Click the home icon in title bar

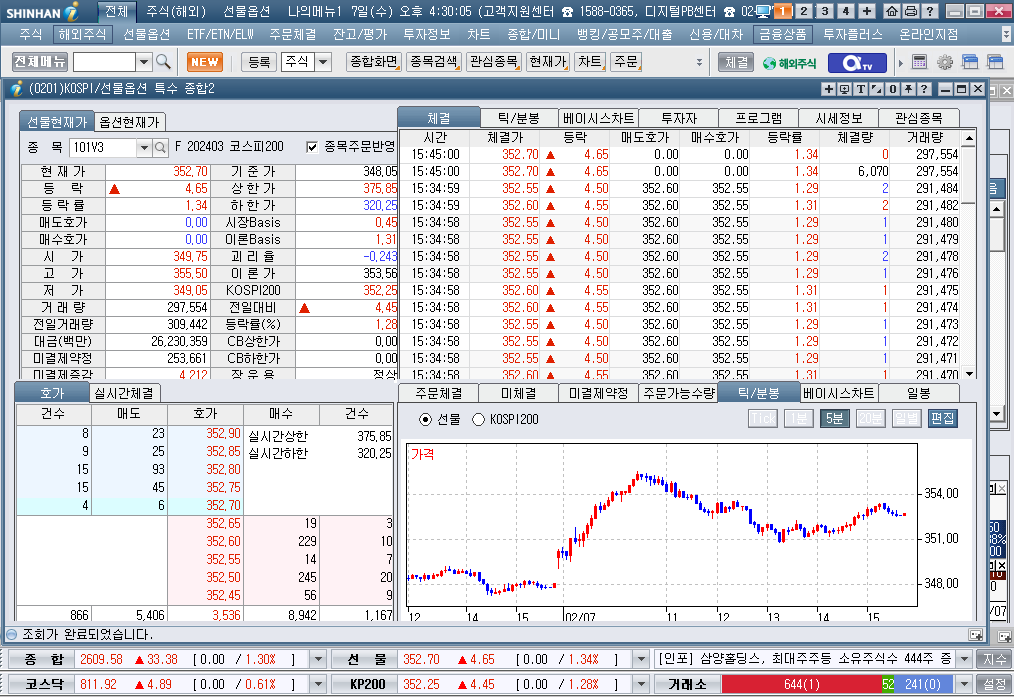tap(892, 11)
